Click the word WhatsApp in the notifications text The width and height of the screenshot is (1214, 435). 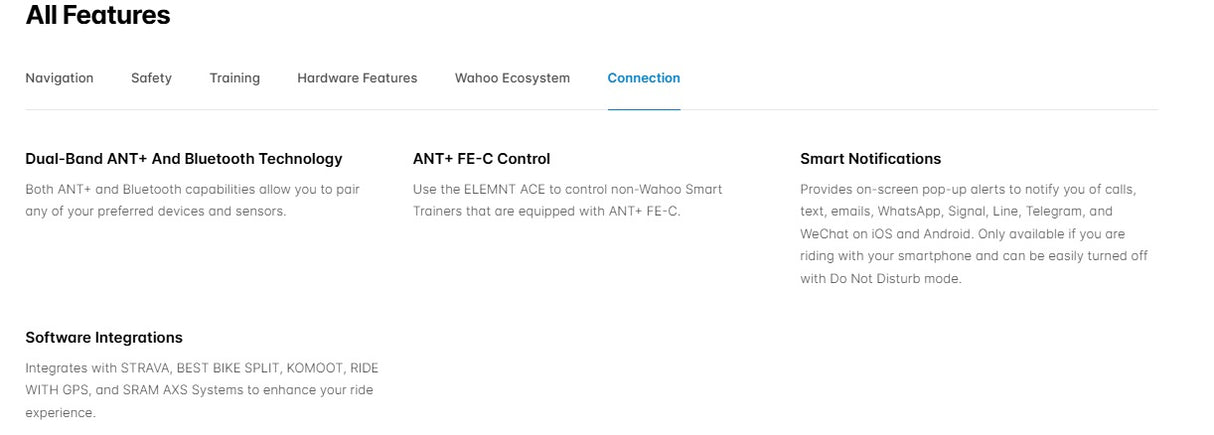pos(911,212)
